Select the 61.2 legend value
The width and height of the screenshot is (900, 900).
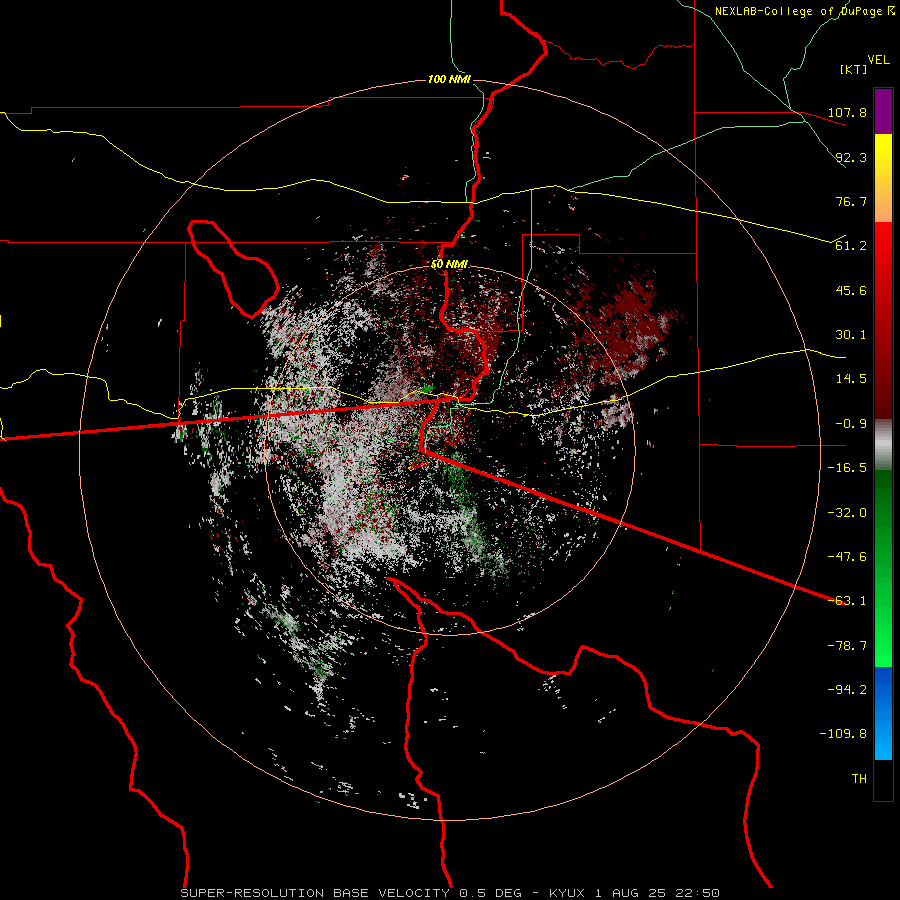pos(851,246)
